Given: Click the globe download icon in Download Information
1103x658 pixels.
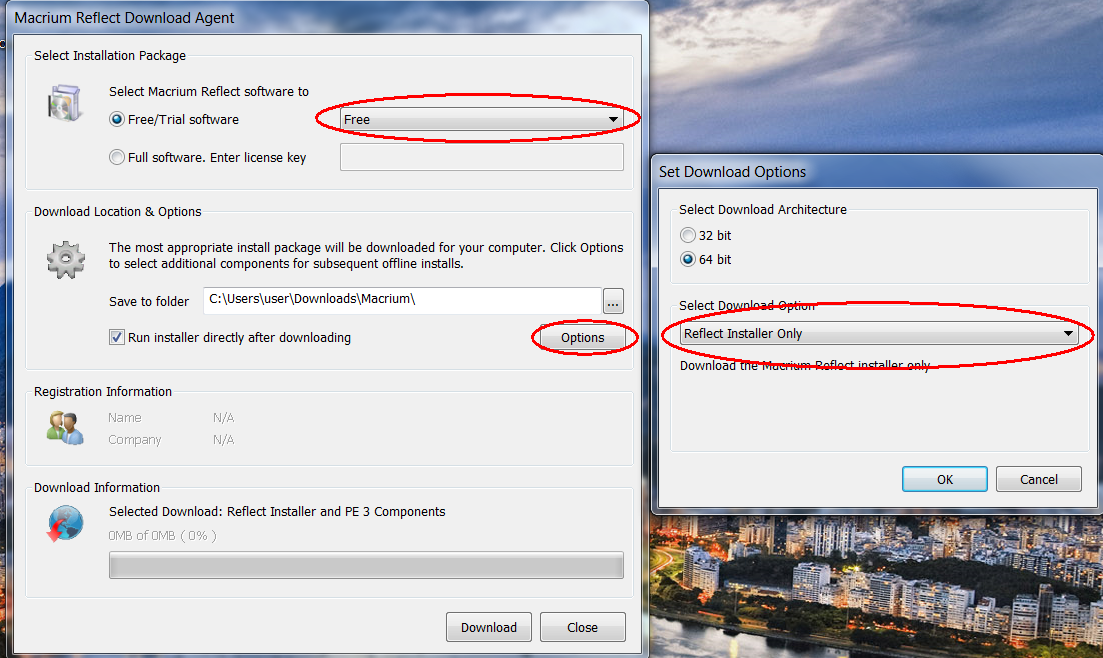Looking at the screenshot, I should [65, 524].
